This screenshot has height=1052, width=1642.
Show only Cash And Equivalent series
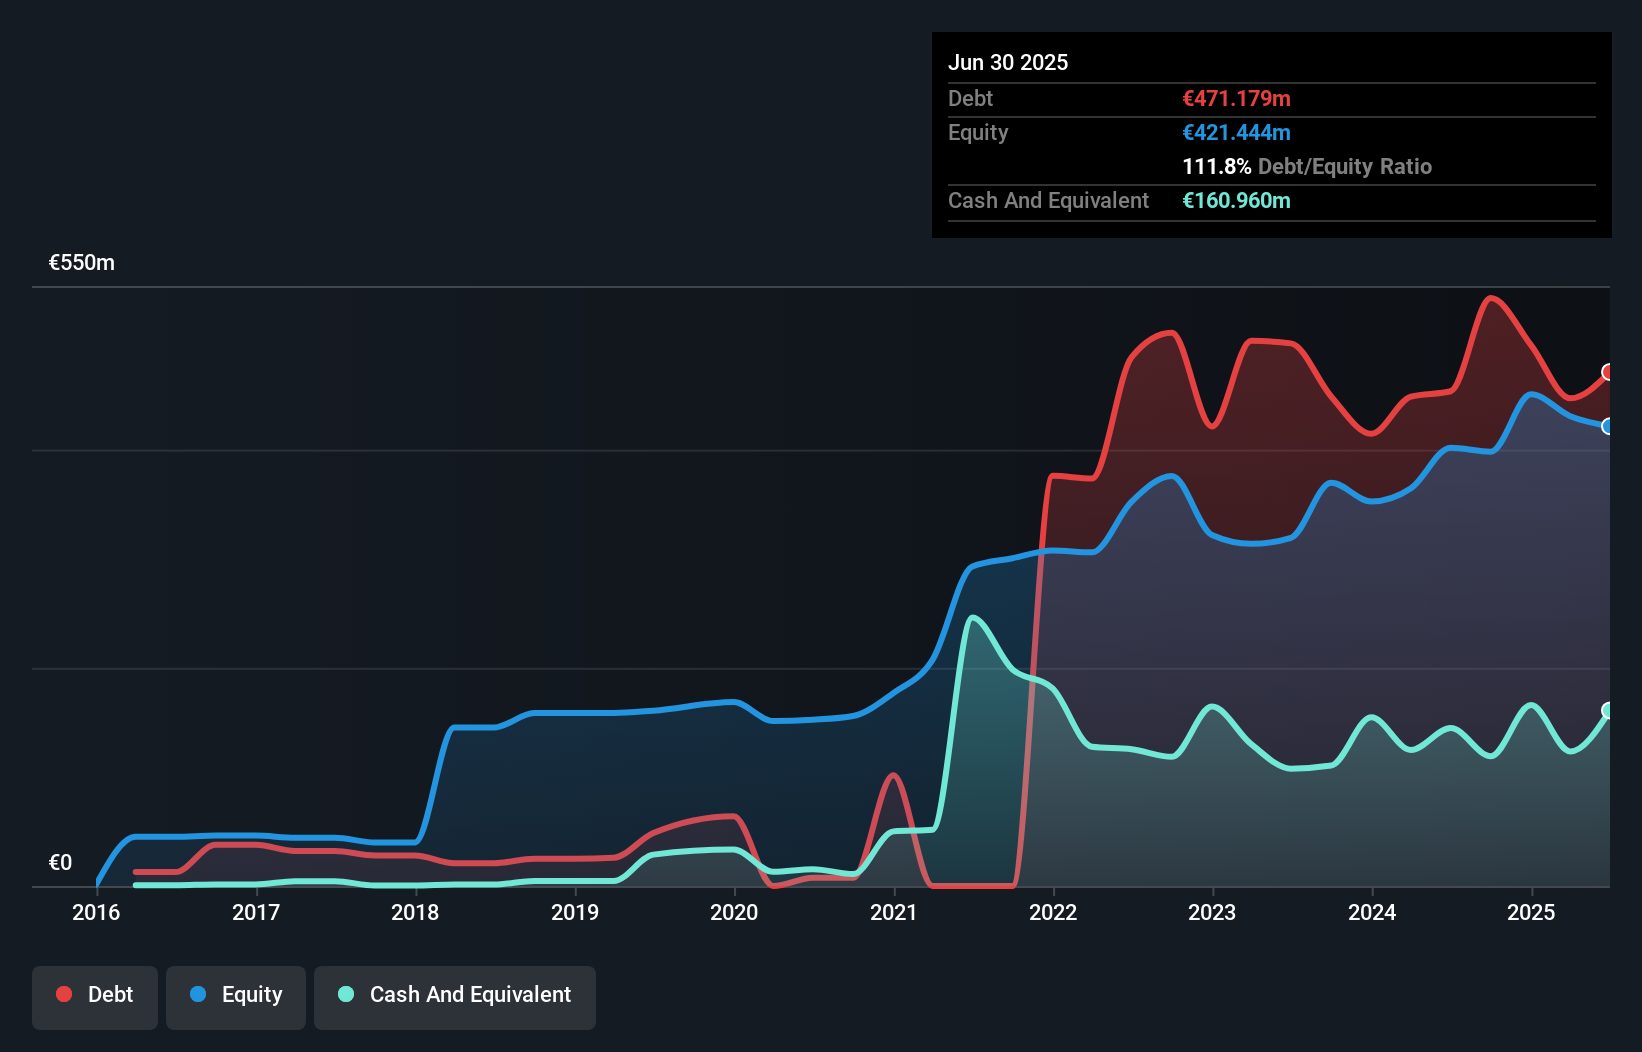tap(455, 995)
